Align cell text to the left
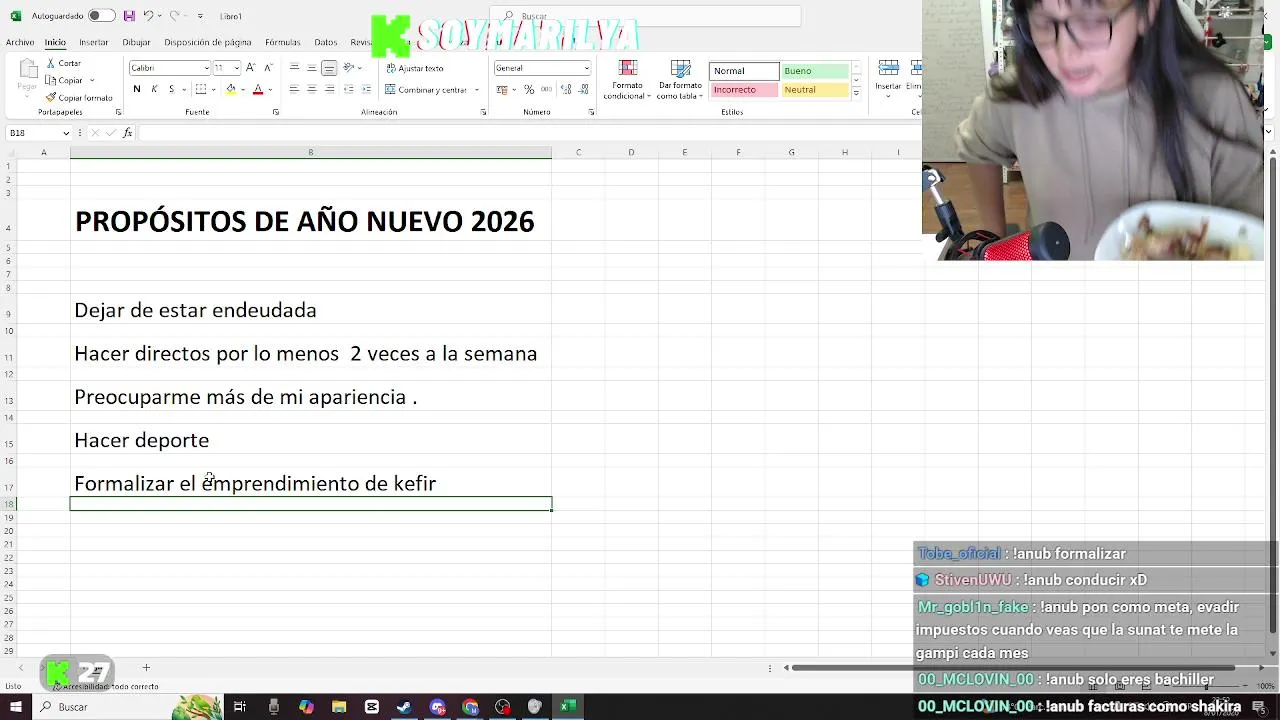Screen dimensions: 1280x720 coord(294,89)
